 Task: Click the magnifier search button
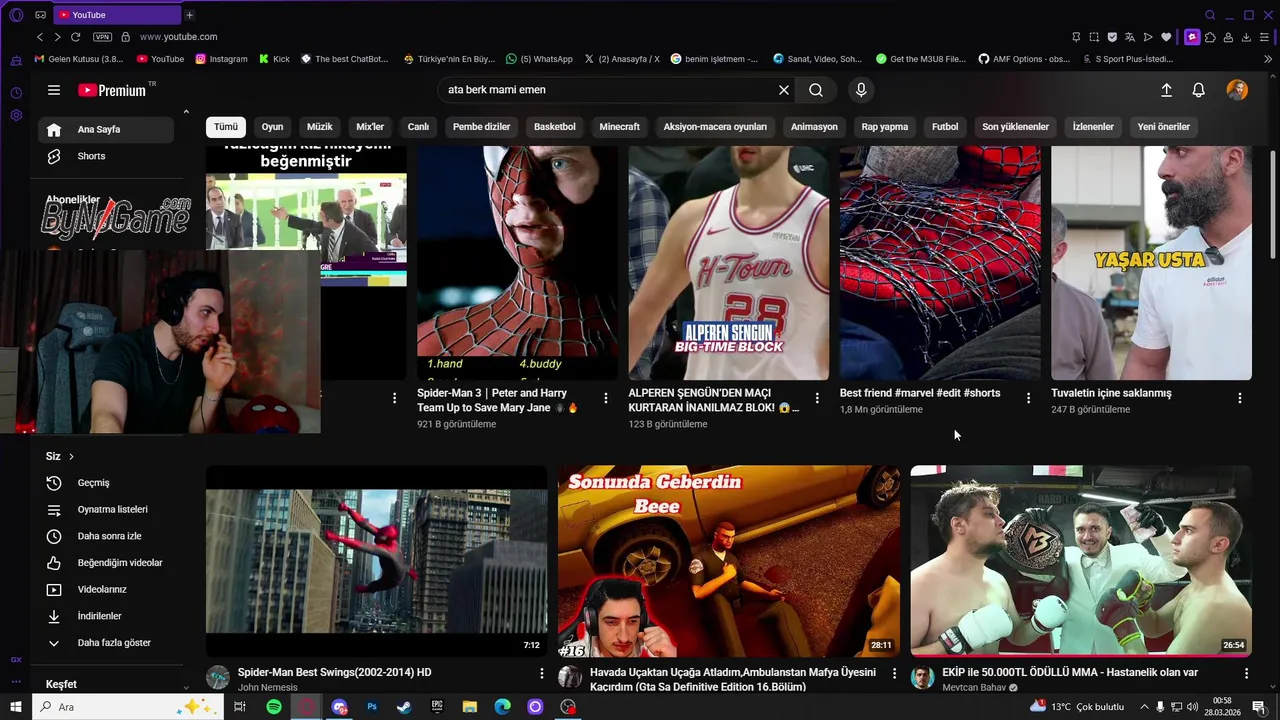pos(816,90)
